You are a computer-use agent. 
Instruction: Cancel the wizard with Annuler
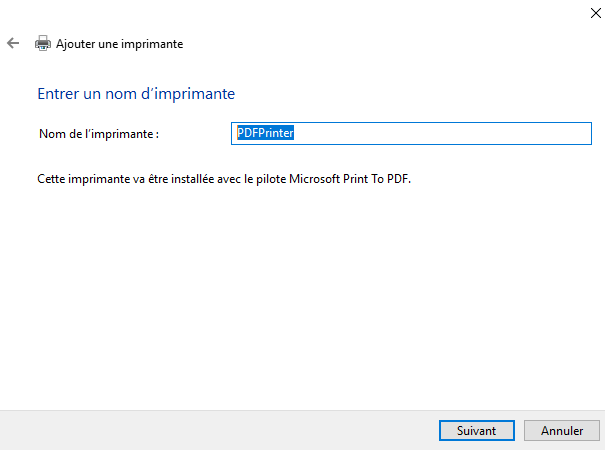[x=562, y=431]
